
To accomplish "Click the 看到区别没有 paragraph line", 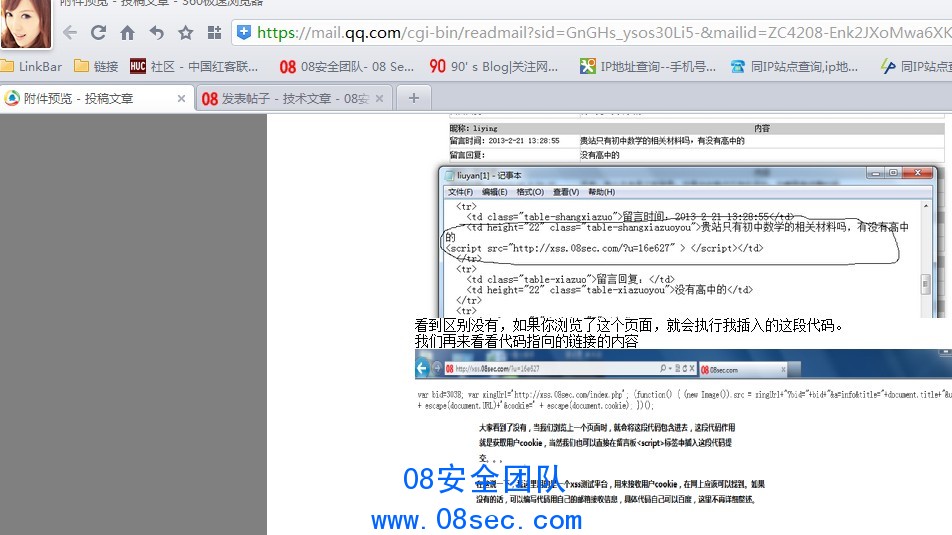I will (x=629, y=325).
